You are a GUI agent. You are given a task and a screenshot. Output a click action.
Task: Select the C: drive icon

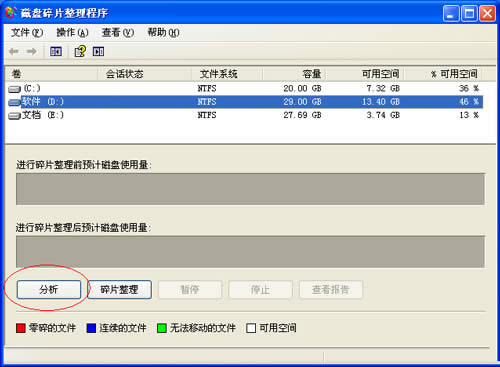point(14,89)
